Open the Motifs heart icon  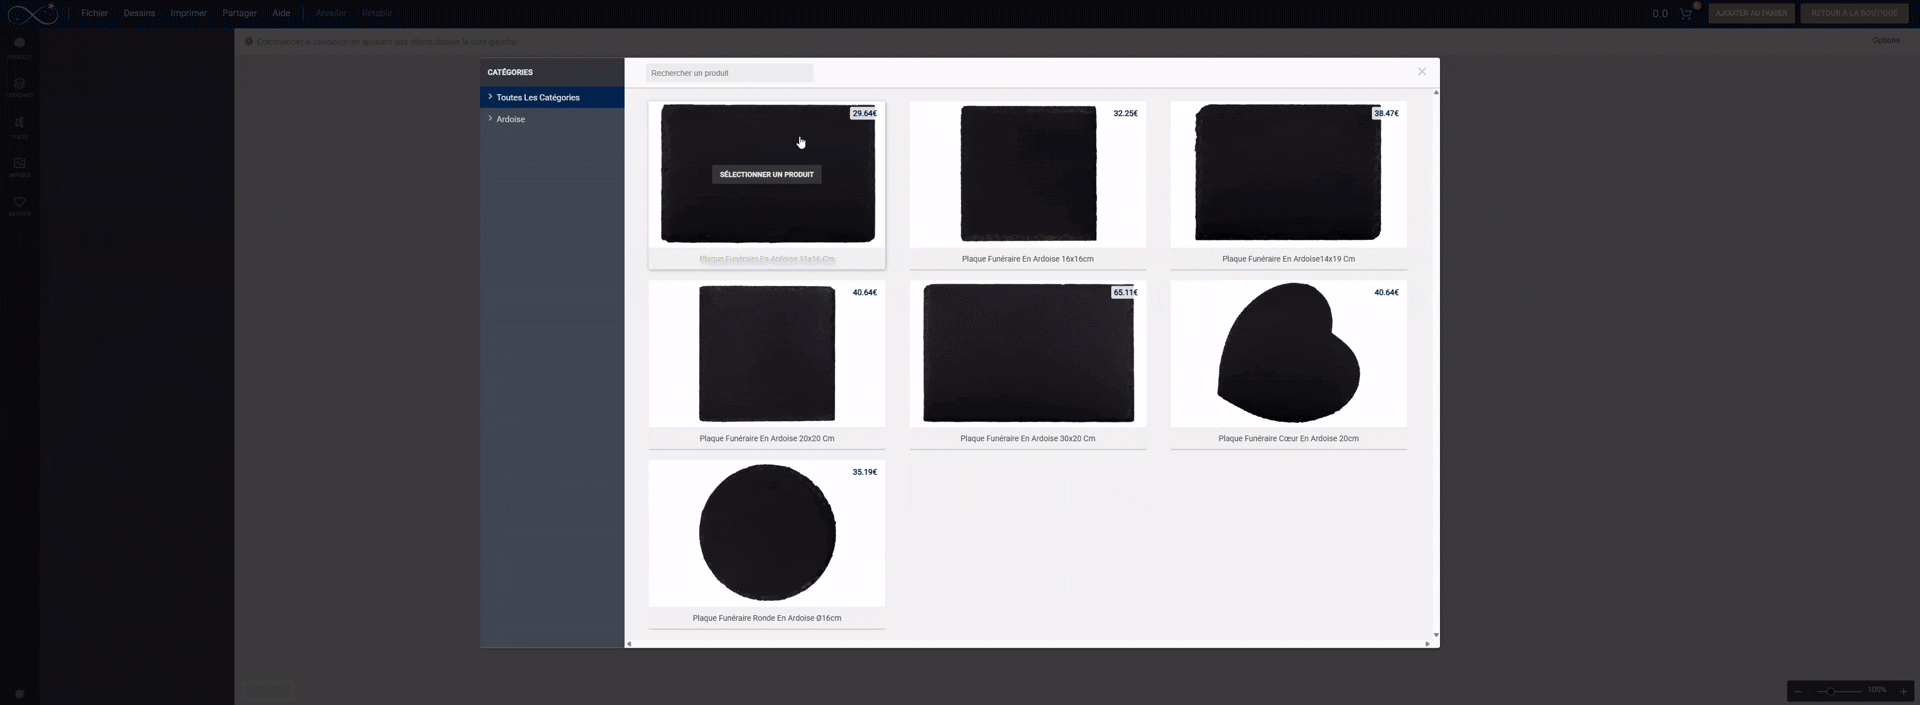19,204
